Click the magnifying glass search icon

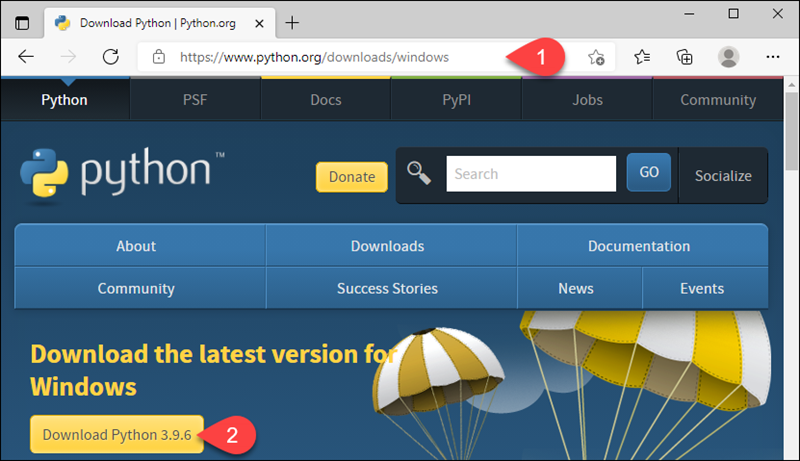click(x=419, y=173)
